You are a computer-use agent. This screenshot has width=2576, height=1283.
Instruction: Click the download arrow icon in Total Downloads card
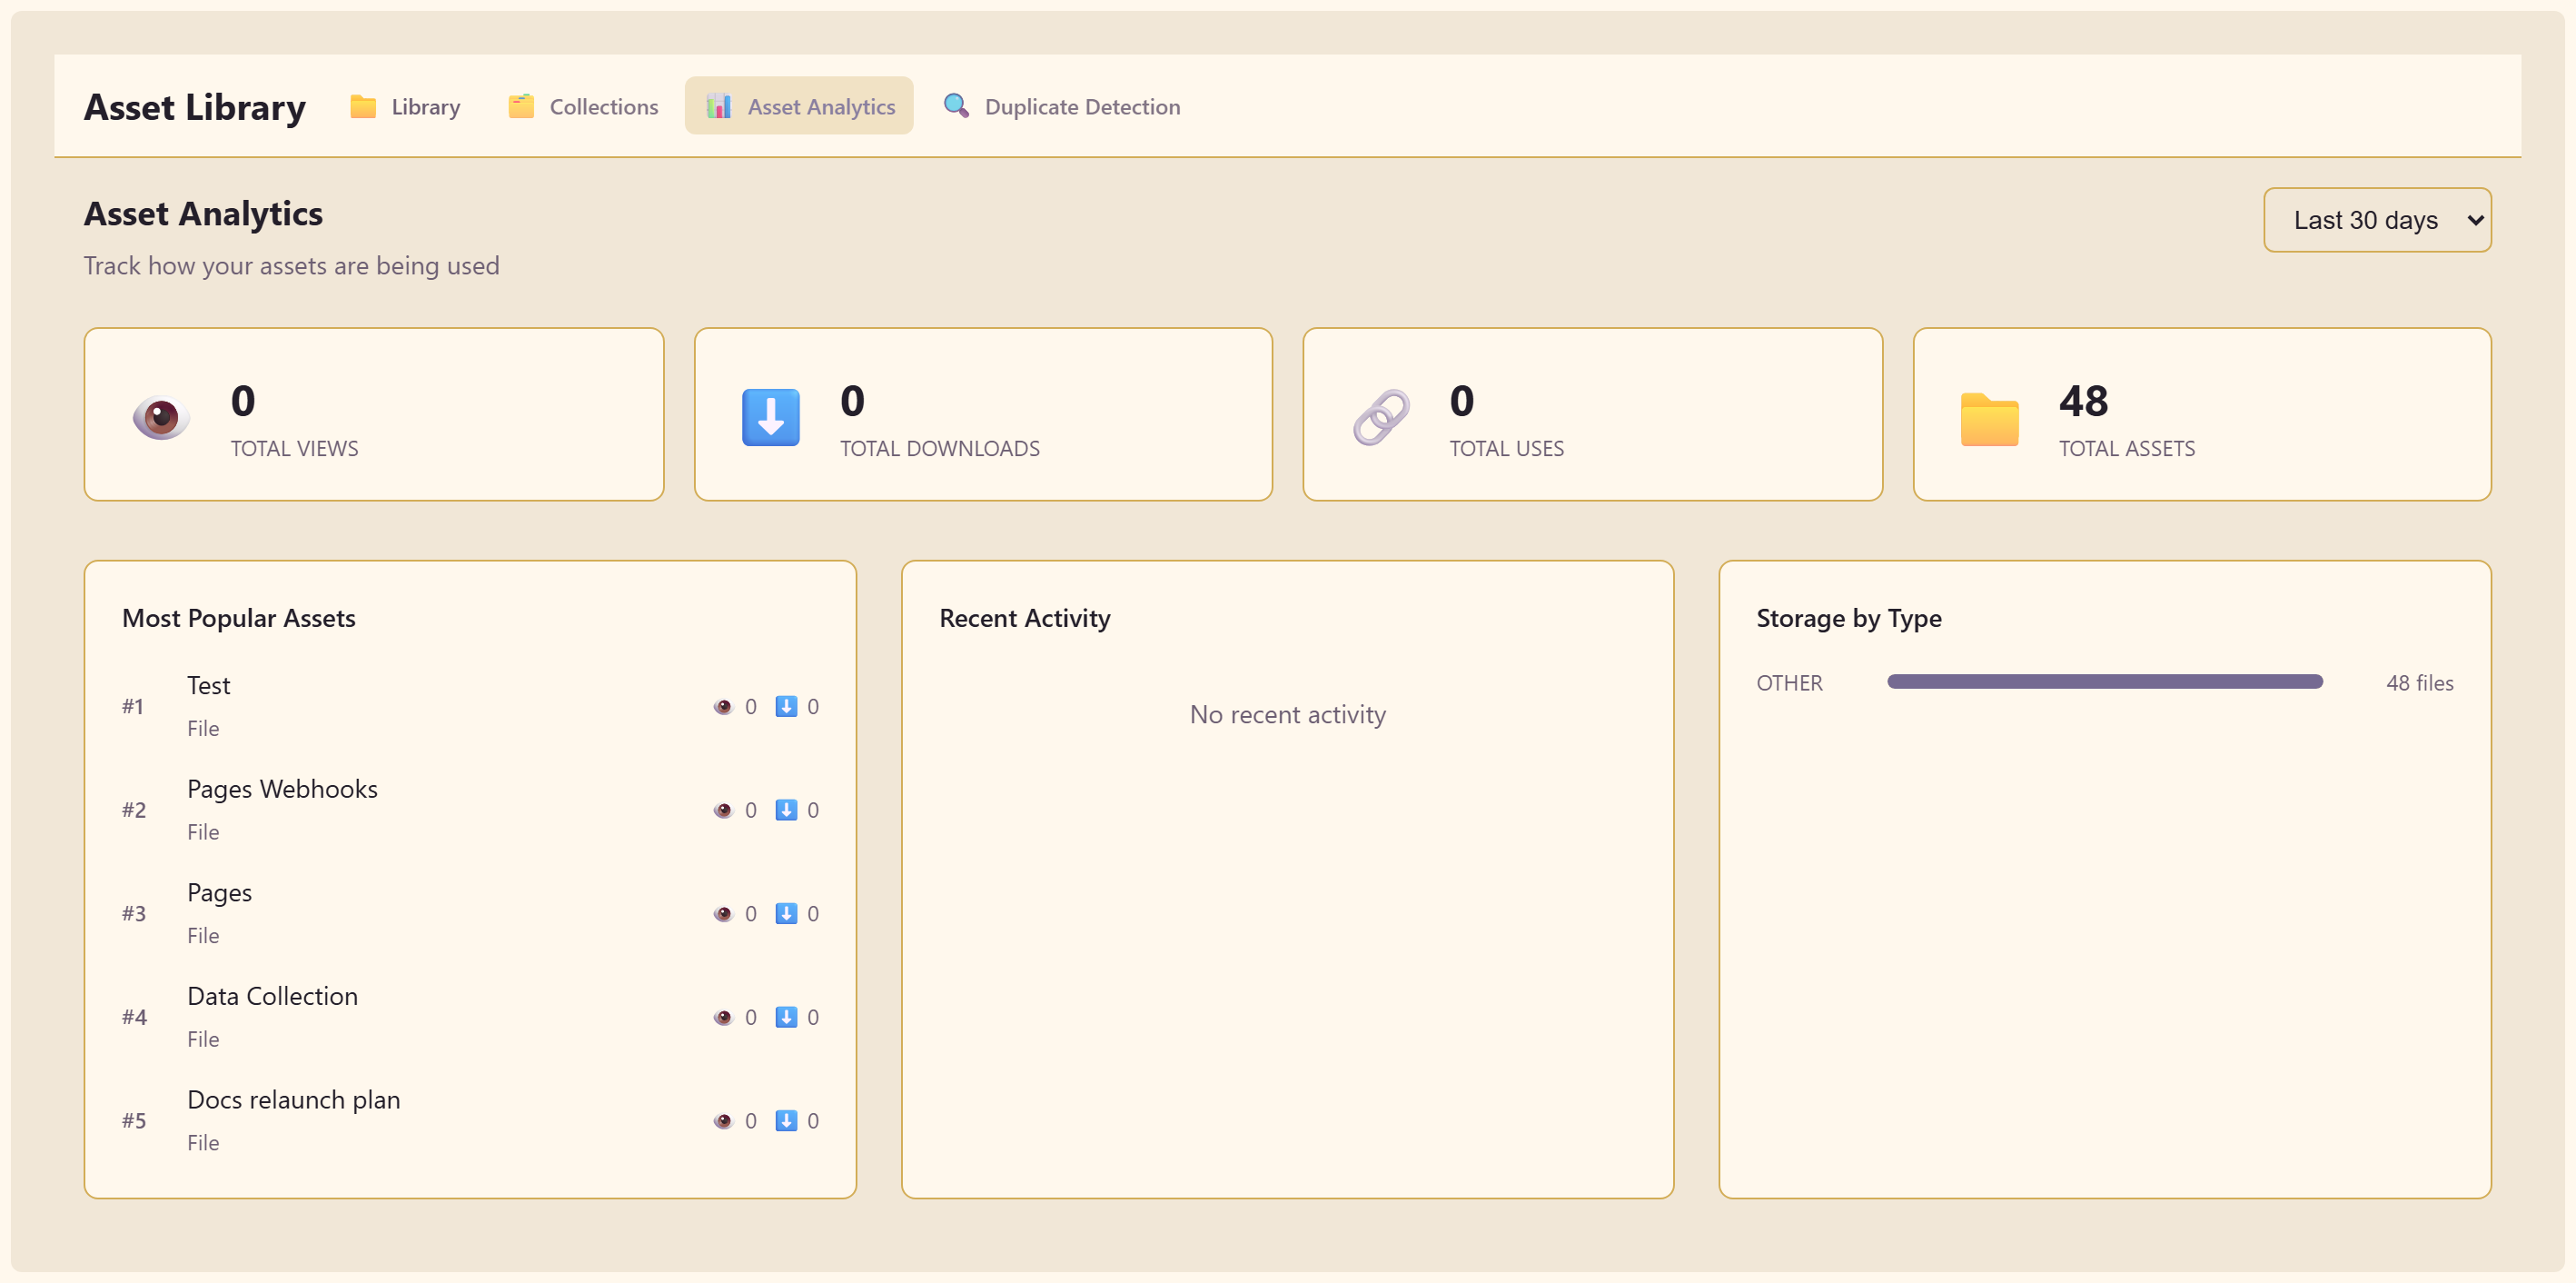(771, 417)
